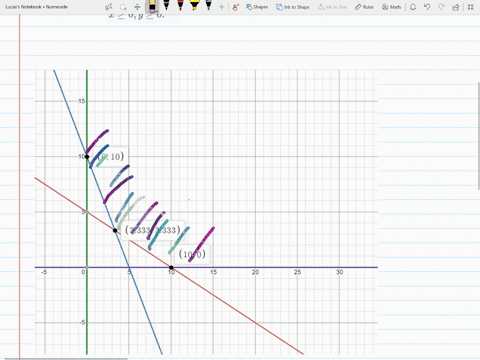
Task: Click the y-axis label 15
Action: pos(82,101)
